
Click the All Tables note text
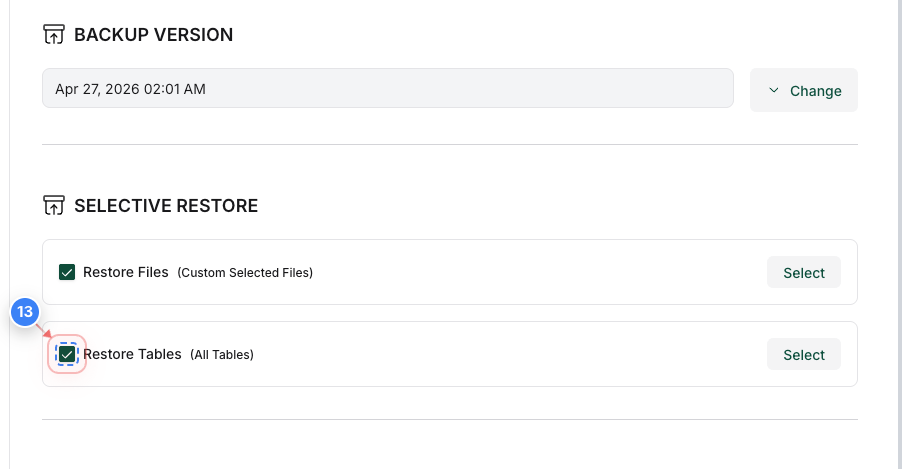tap(222, 355)
